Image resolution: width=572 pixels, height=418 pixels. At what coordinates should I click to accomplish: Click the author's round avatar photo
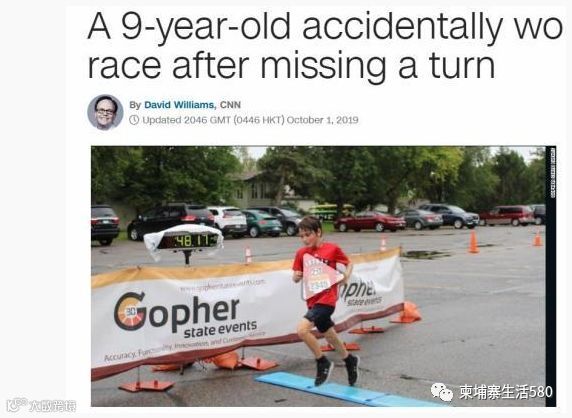(x=105, y=112)
